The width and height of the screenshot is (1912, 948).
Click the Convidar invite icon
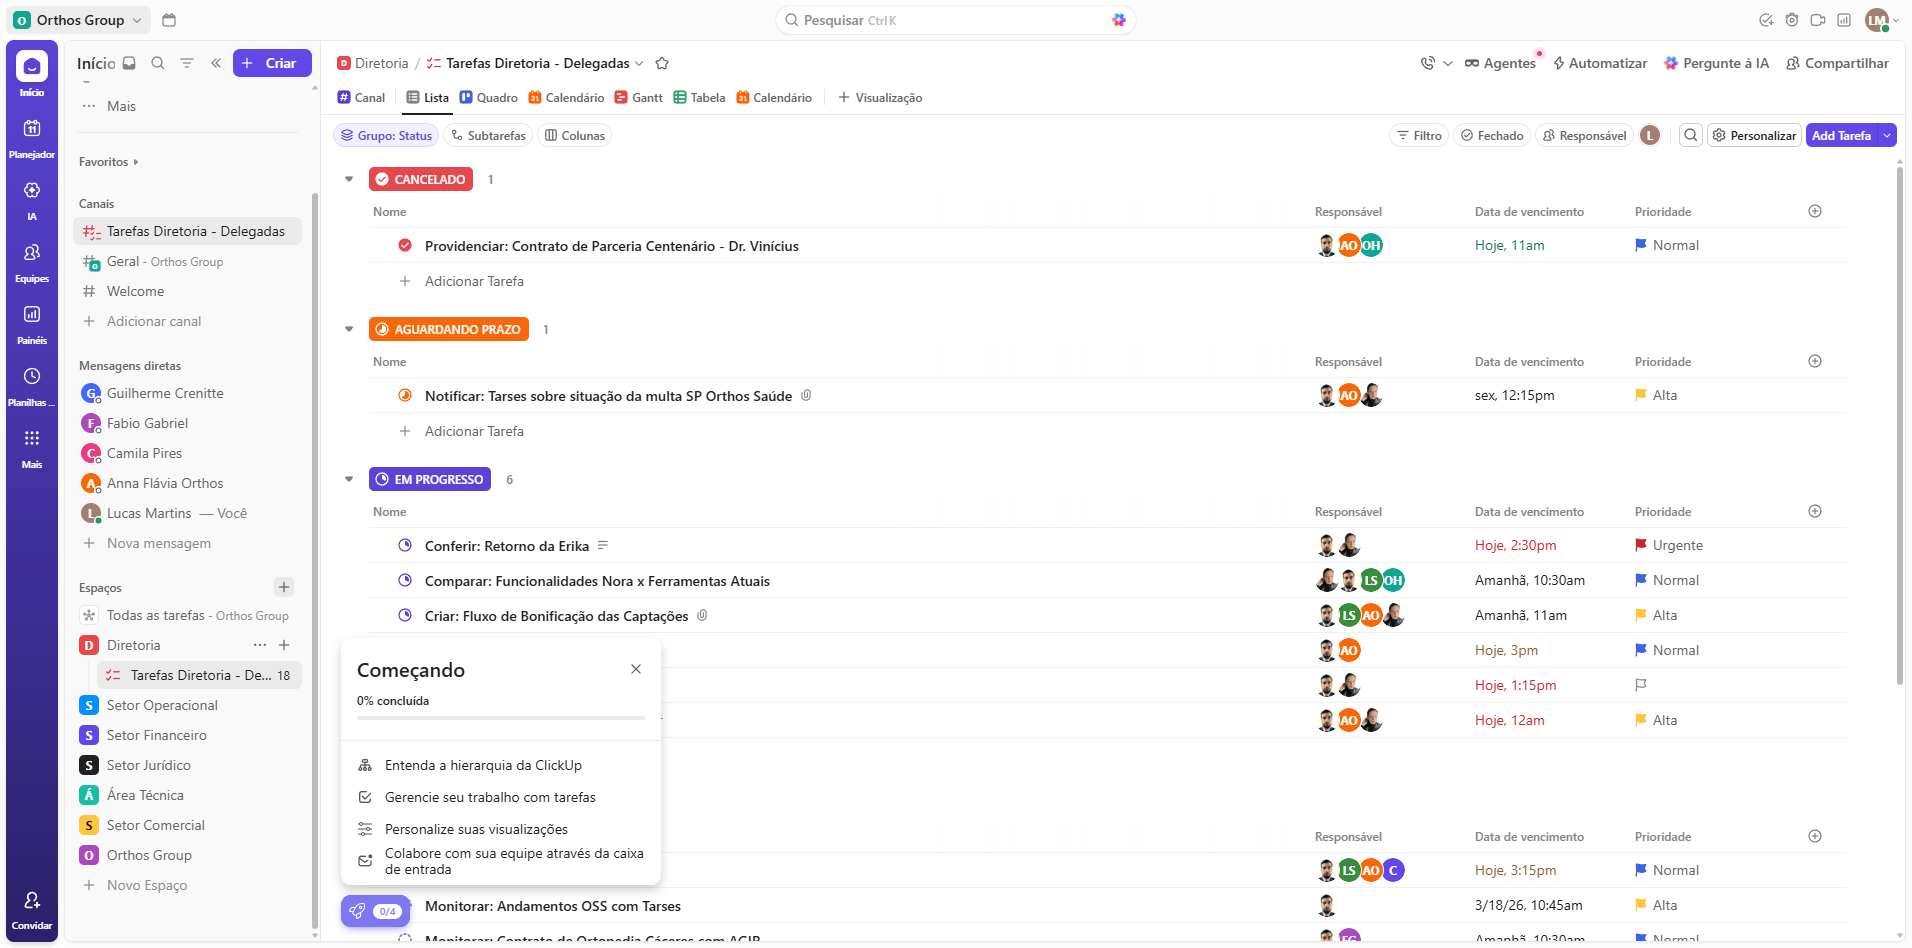(x=32, y=901)
